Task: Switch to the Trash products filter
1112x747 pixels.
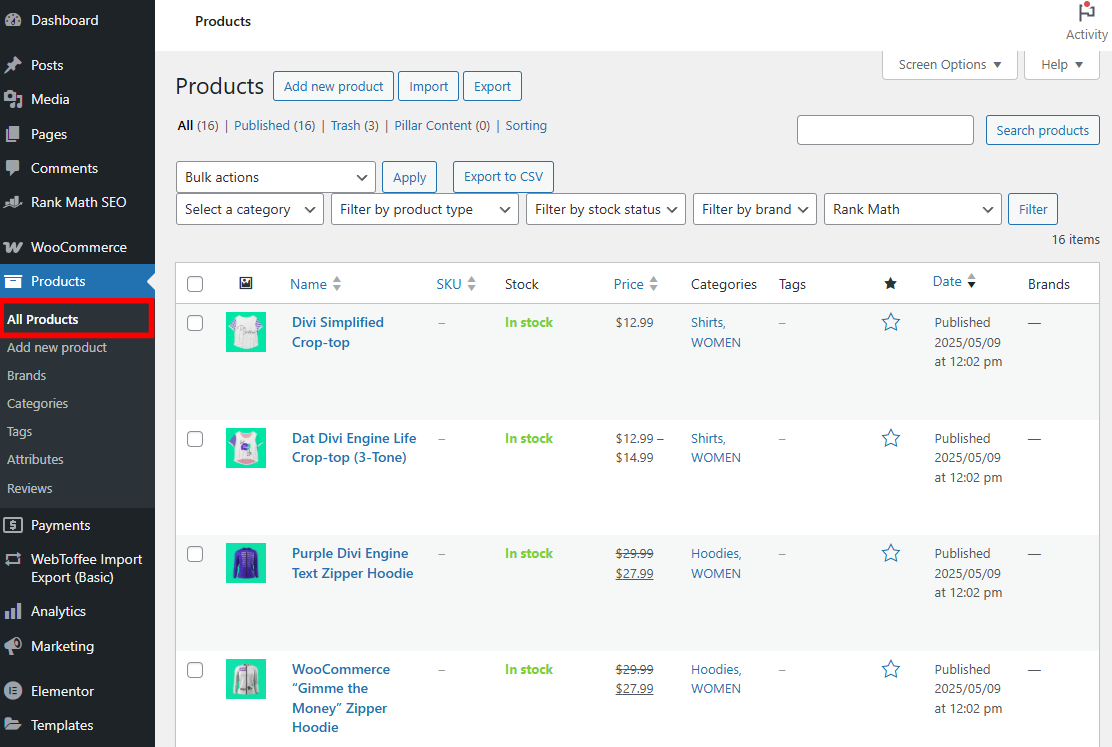Action: tap(344, 125)
